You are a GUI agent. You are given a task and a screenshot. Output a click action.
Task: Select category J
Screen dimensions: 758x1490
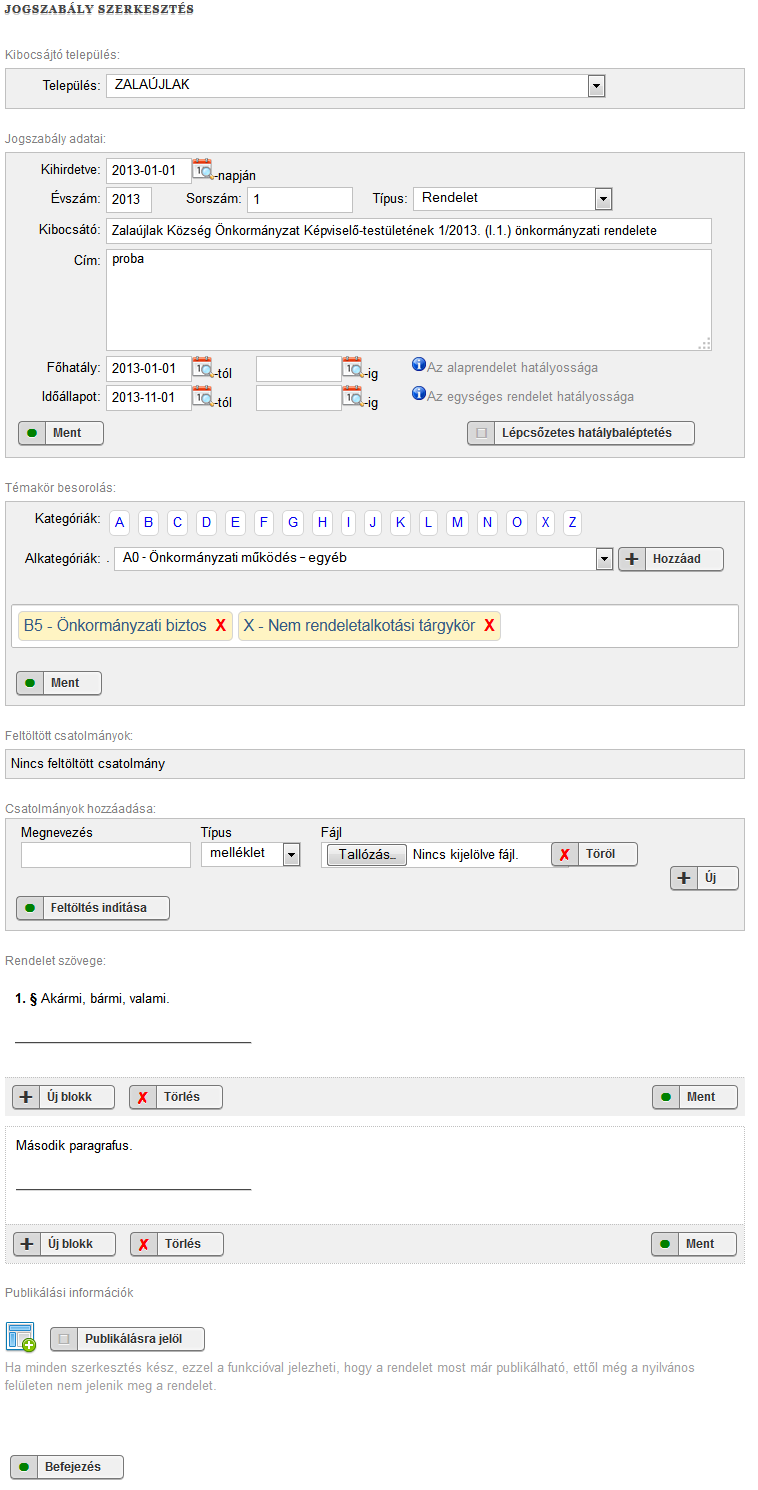[373, 522]
